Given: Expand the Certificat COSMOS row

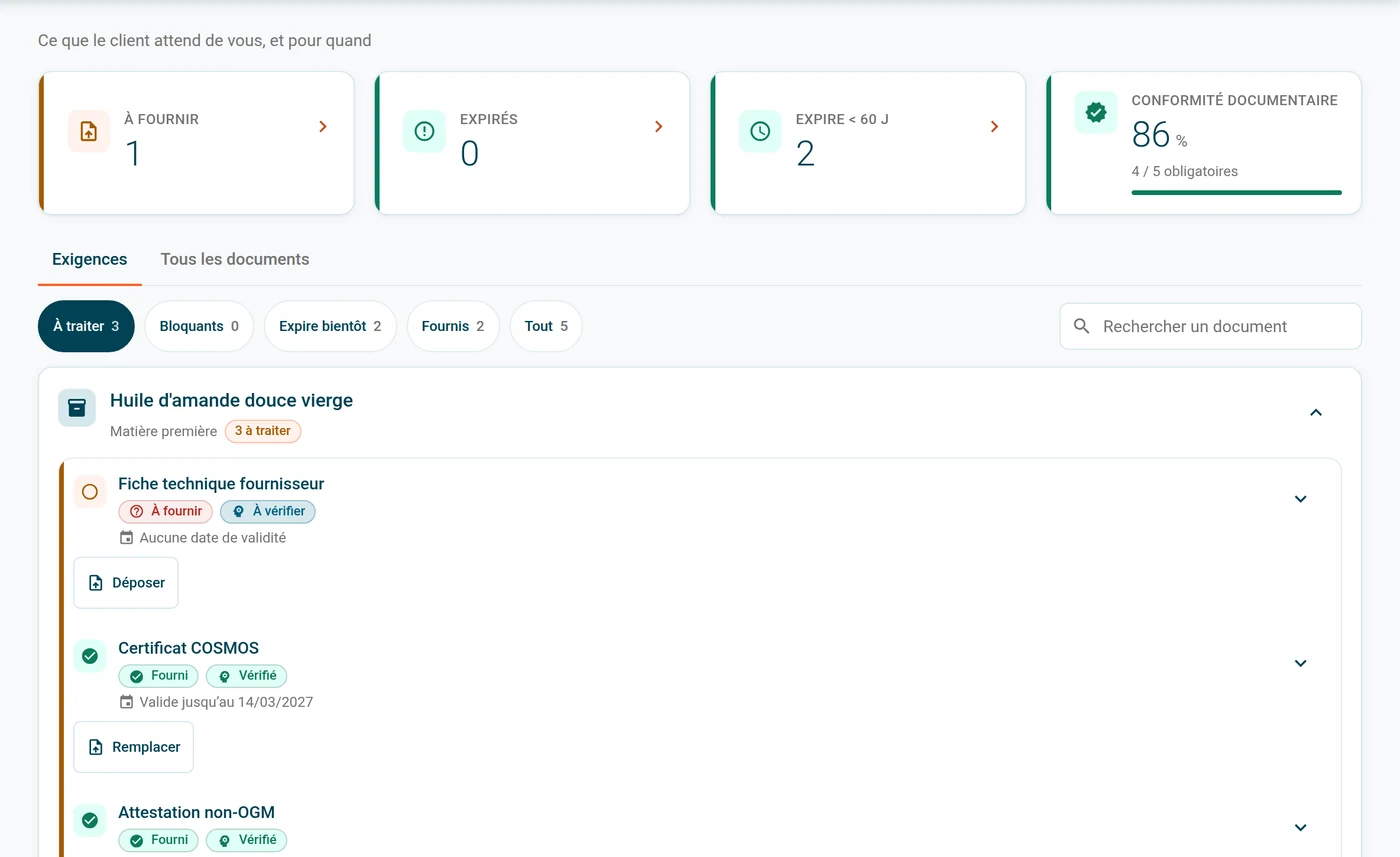Looking at the screenshot, I should pyautogui.click(x=1301, y=663).
